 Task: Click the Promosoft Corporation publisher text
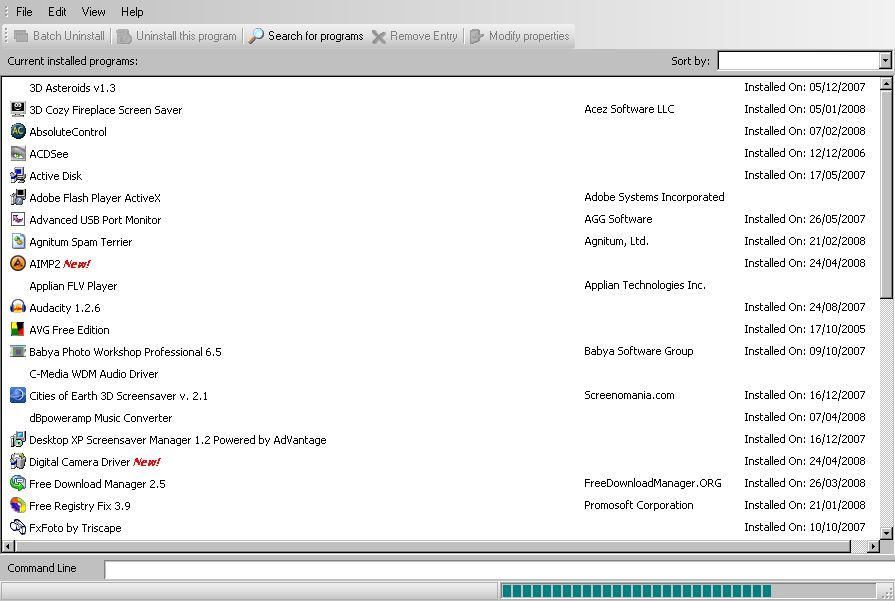[x=639, y=505]
